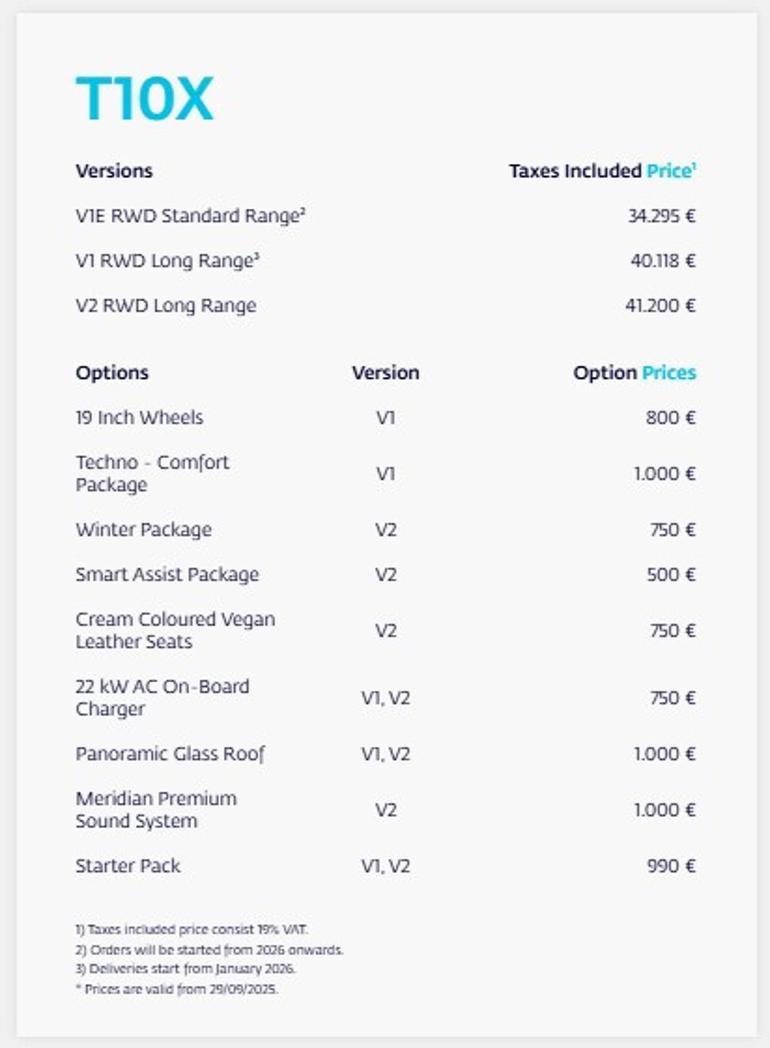Select the V2 RWD Long Range version

coord(166,306)
